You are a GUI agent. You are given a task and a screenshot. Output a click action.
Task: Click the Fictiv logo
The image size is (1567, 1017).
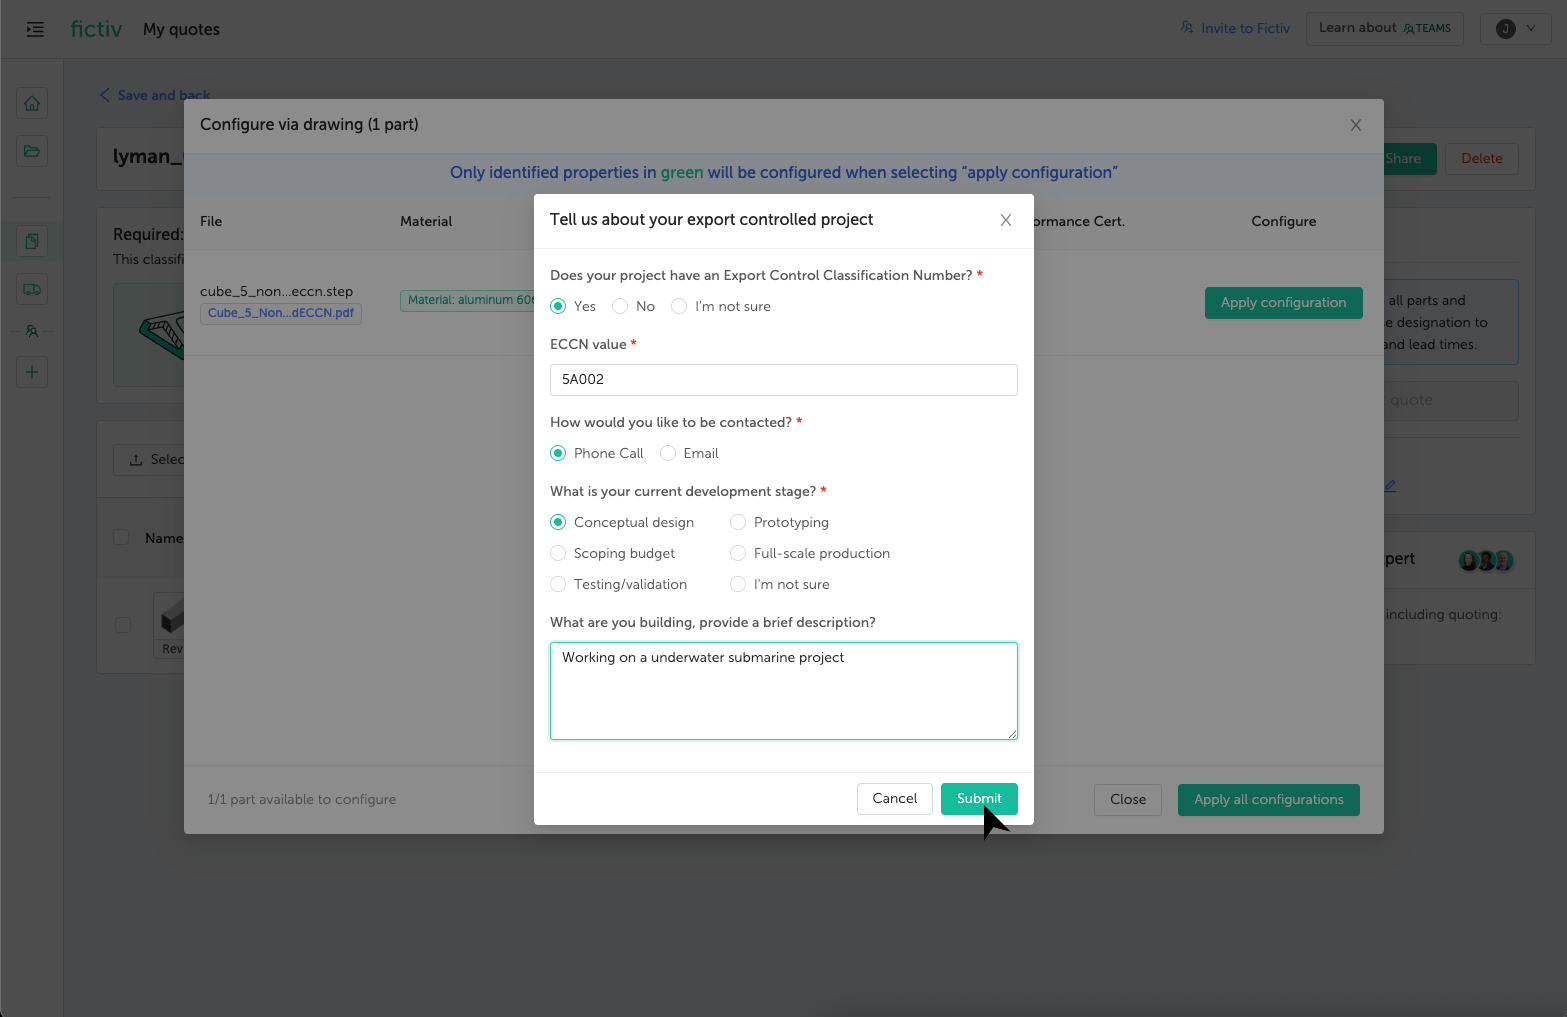(x=96, y=28)
